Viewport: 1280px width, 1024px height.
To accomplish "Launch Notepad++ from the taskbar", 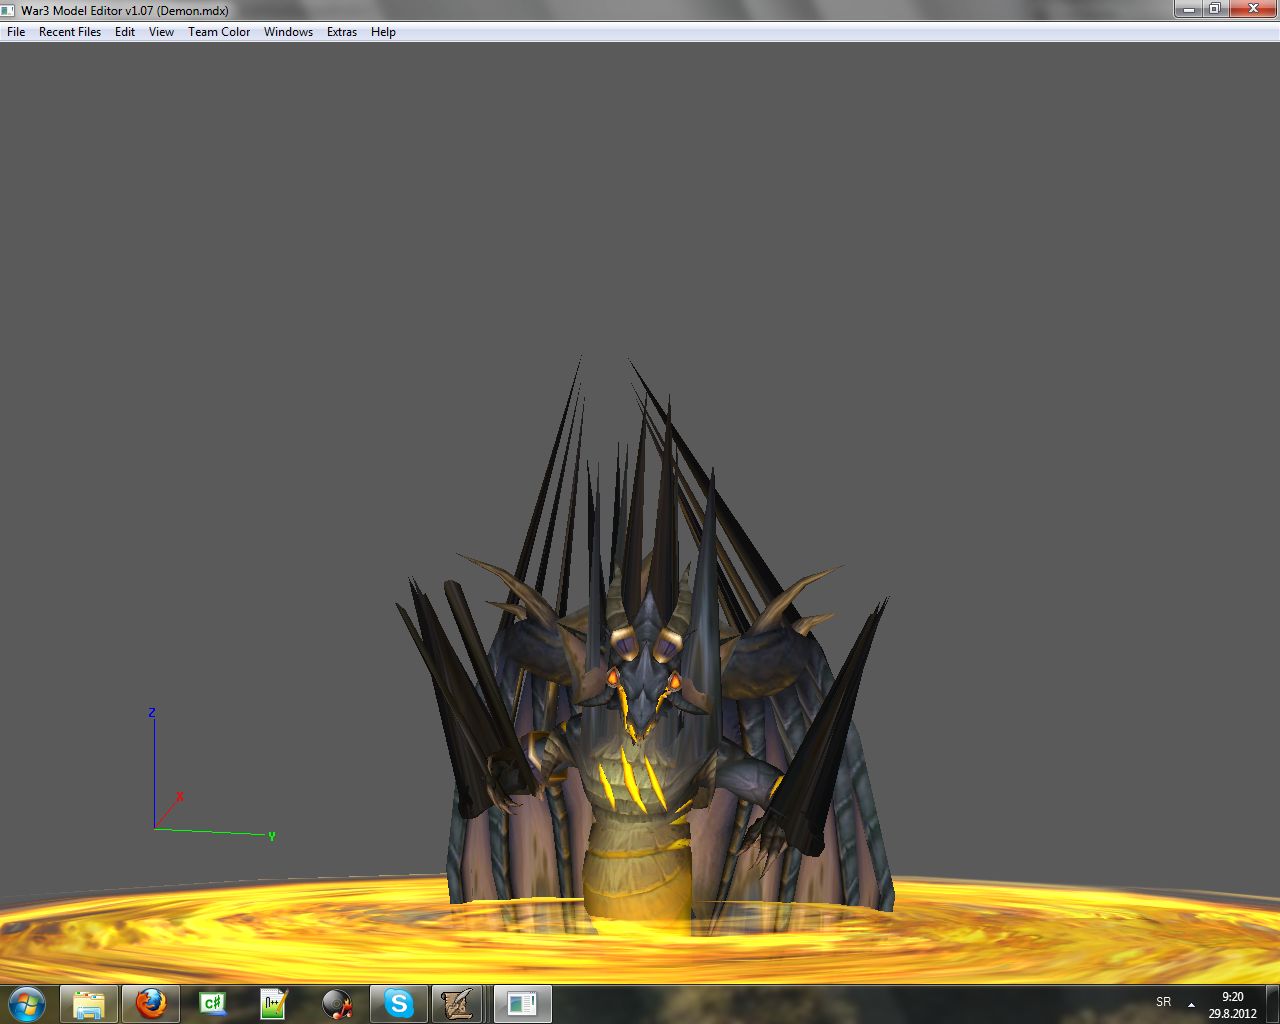I will (275, 1004).
